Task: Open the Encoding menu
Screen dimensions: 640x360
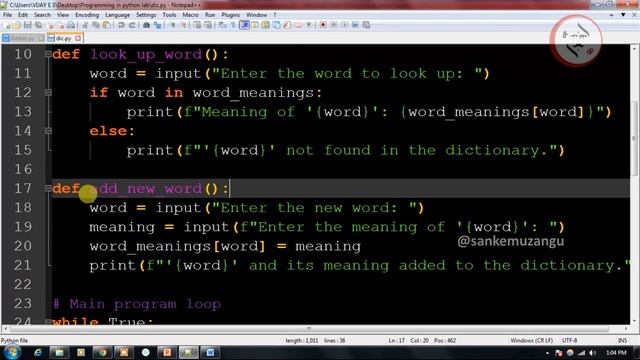Action: point(87,15)
